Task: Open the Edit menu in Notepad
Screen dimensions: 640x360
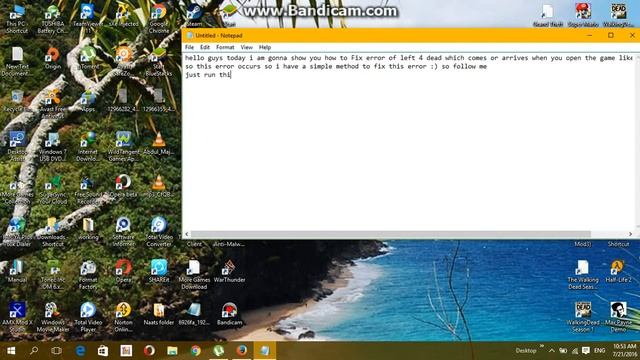Action: [x=204, y=47]
